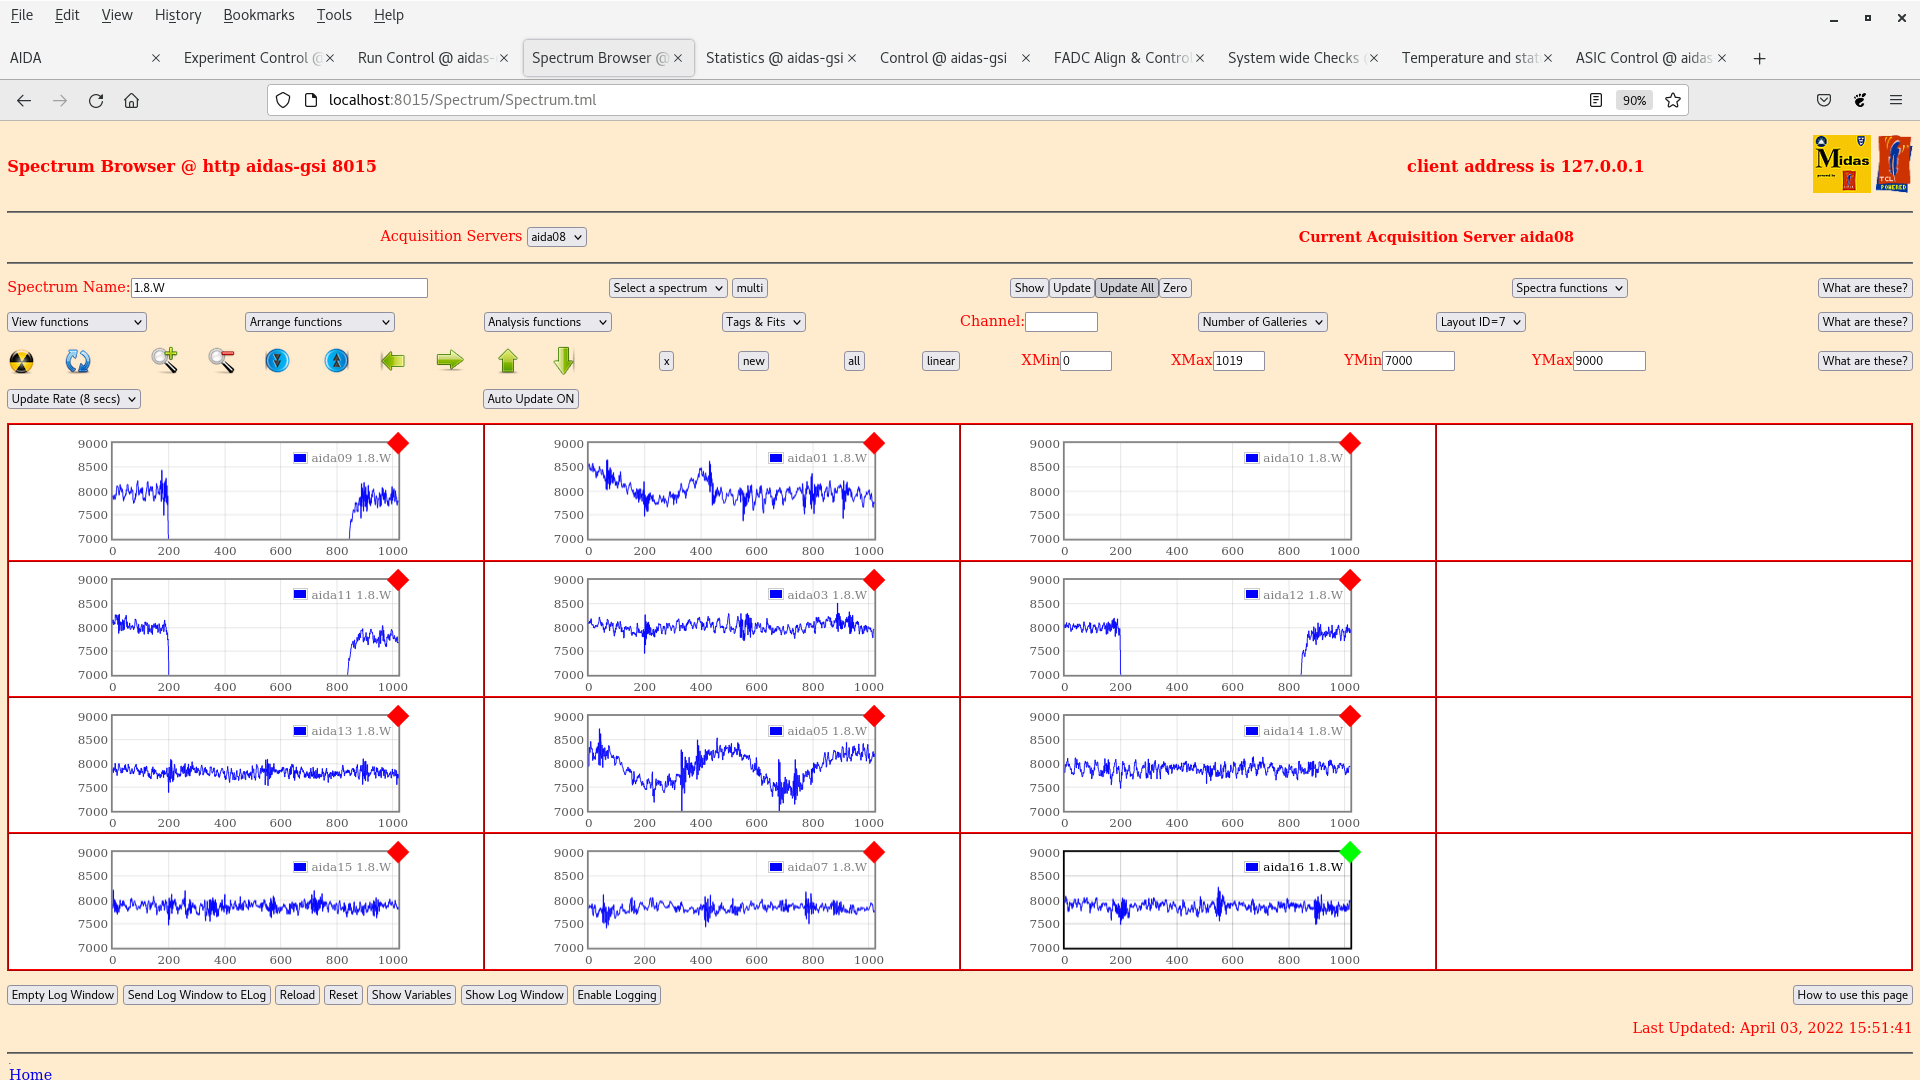
Task: Click the green left arrow icon
Action: click(393, 360)
